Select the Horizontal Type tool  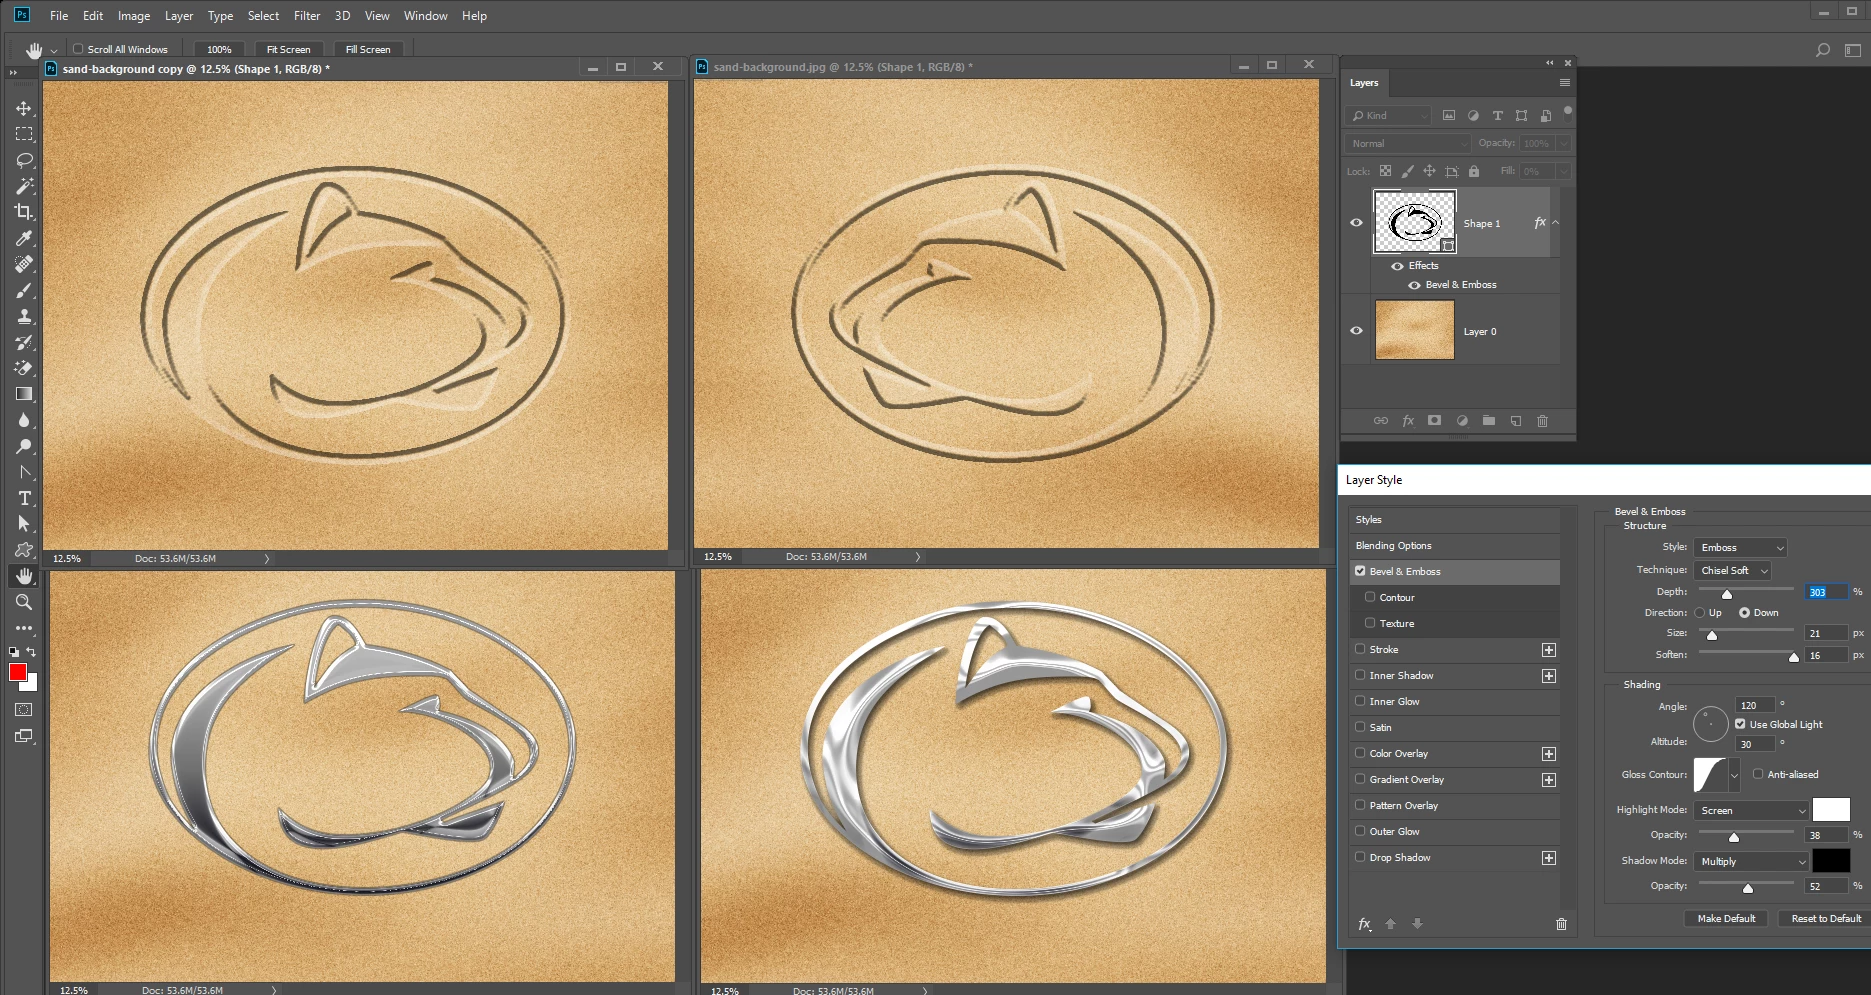tap(24, 498)
